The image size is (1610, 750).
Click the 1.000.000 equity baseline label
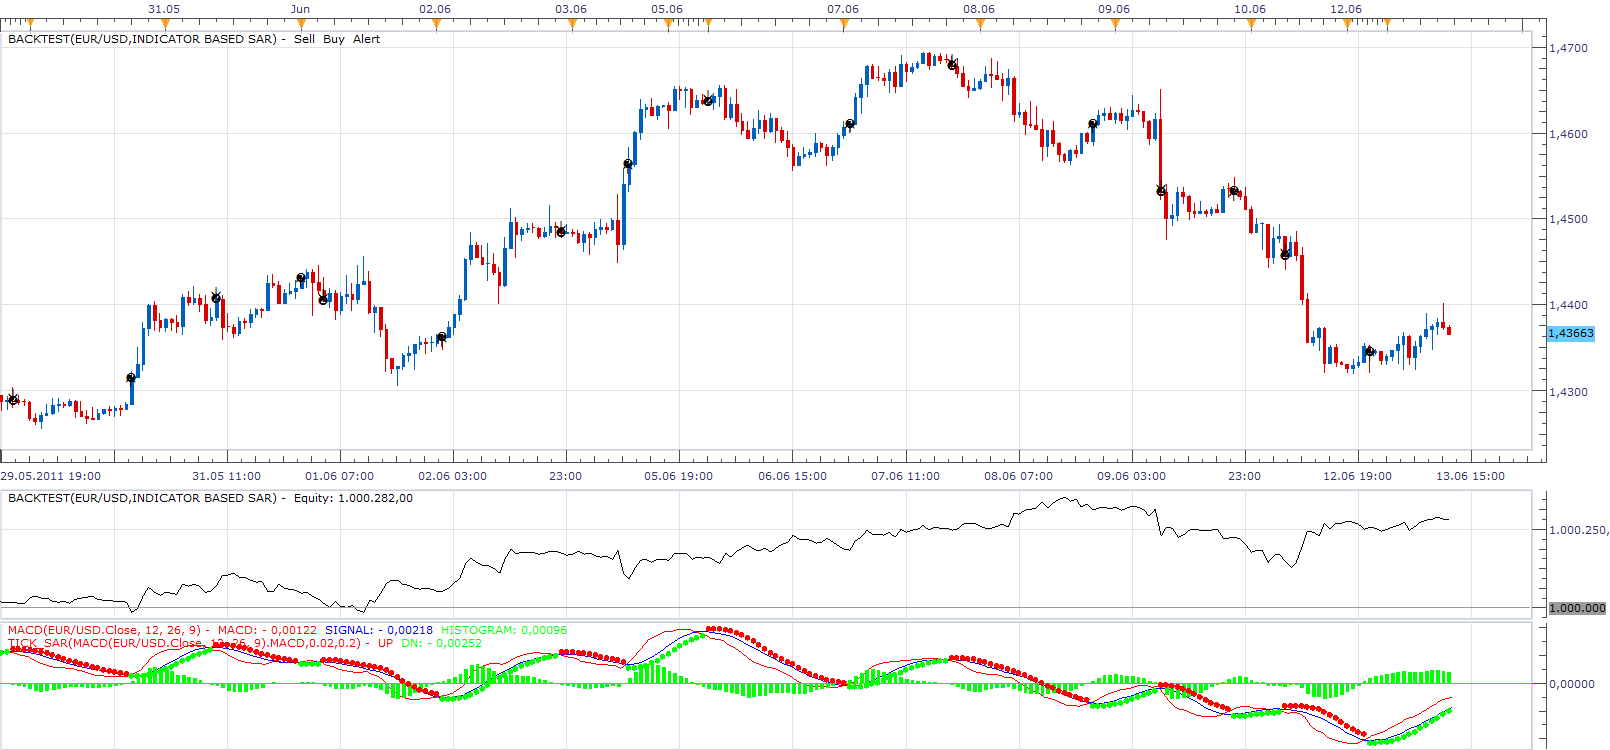[x=1577, y=608]
